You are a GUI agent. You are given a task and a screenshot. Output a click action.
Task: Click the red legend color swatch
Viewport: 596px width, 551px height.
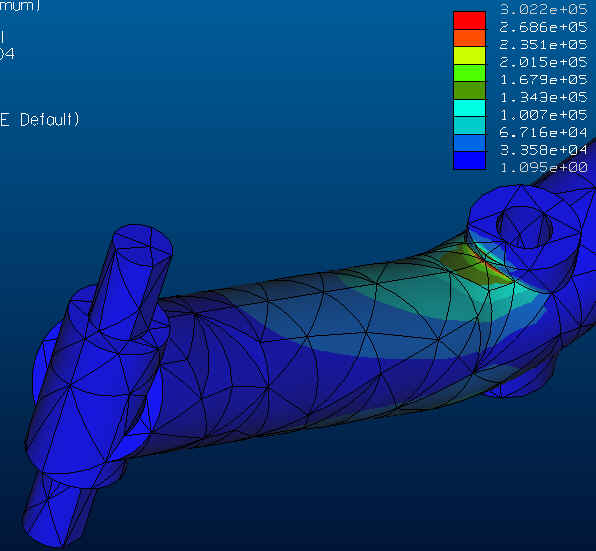(469, 20)
